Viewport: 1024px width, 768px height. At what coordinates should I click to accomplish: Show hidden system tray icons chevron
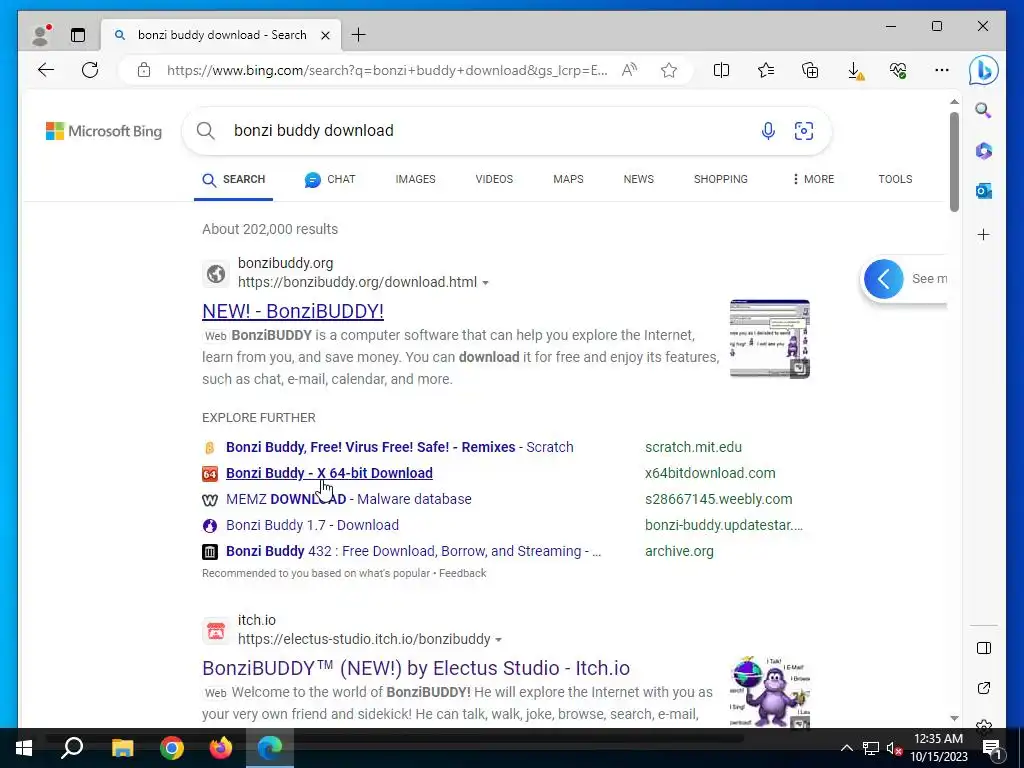coord(846,748)
